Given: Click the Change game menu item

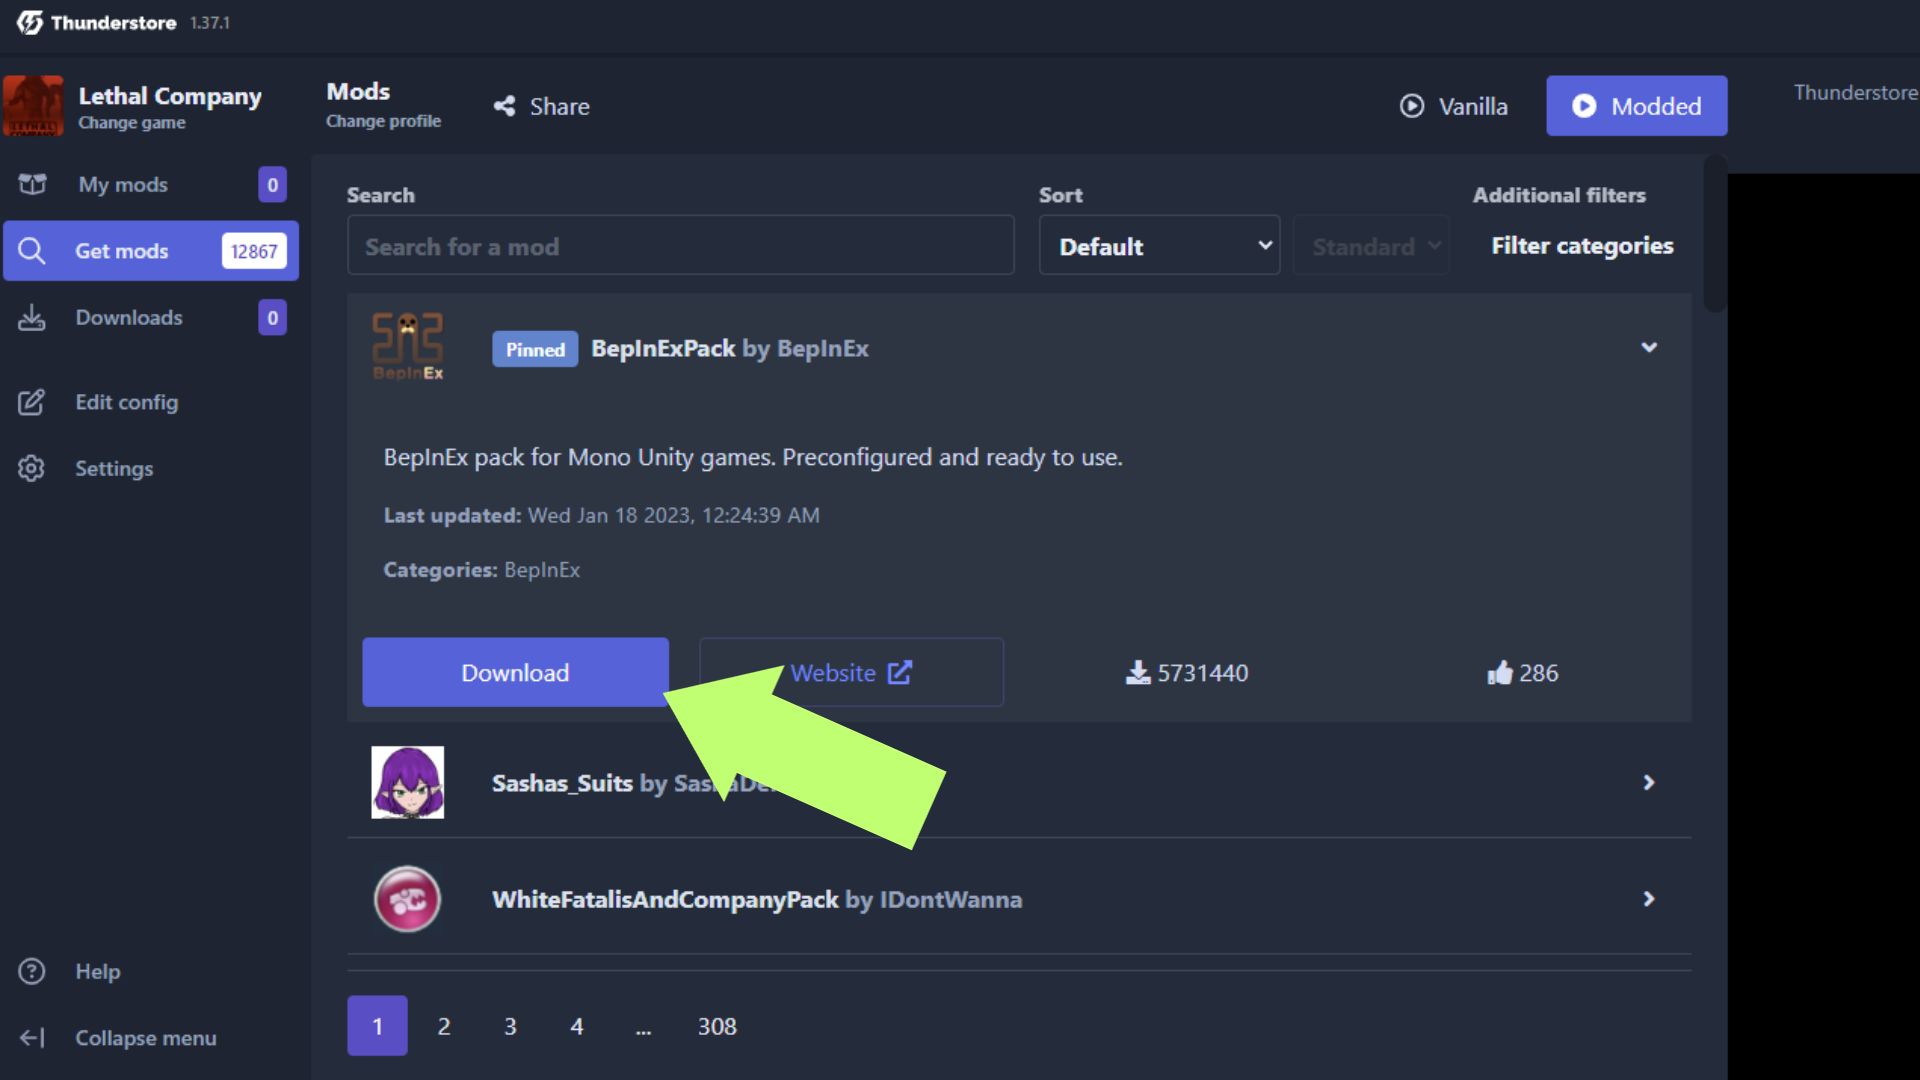Looking at the screenshot, I should pos(133,121).
